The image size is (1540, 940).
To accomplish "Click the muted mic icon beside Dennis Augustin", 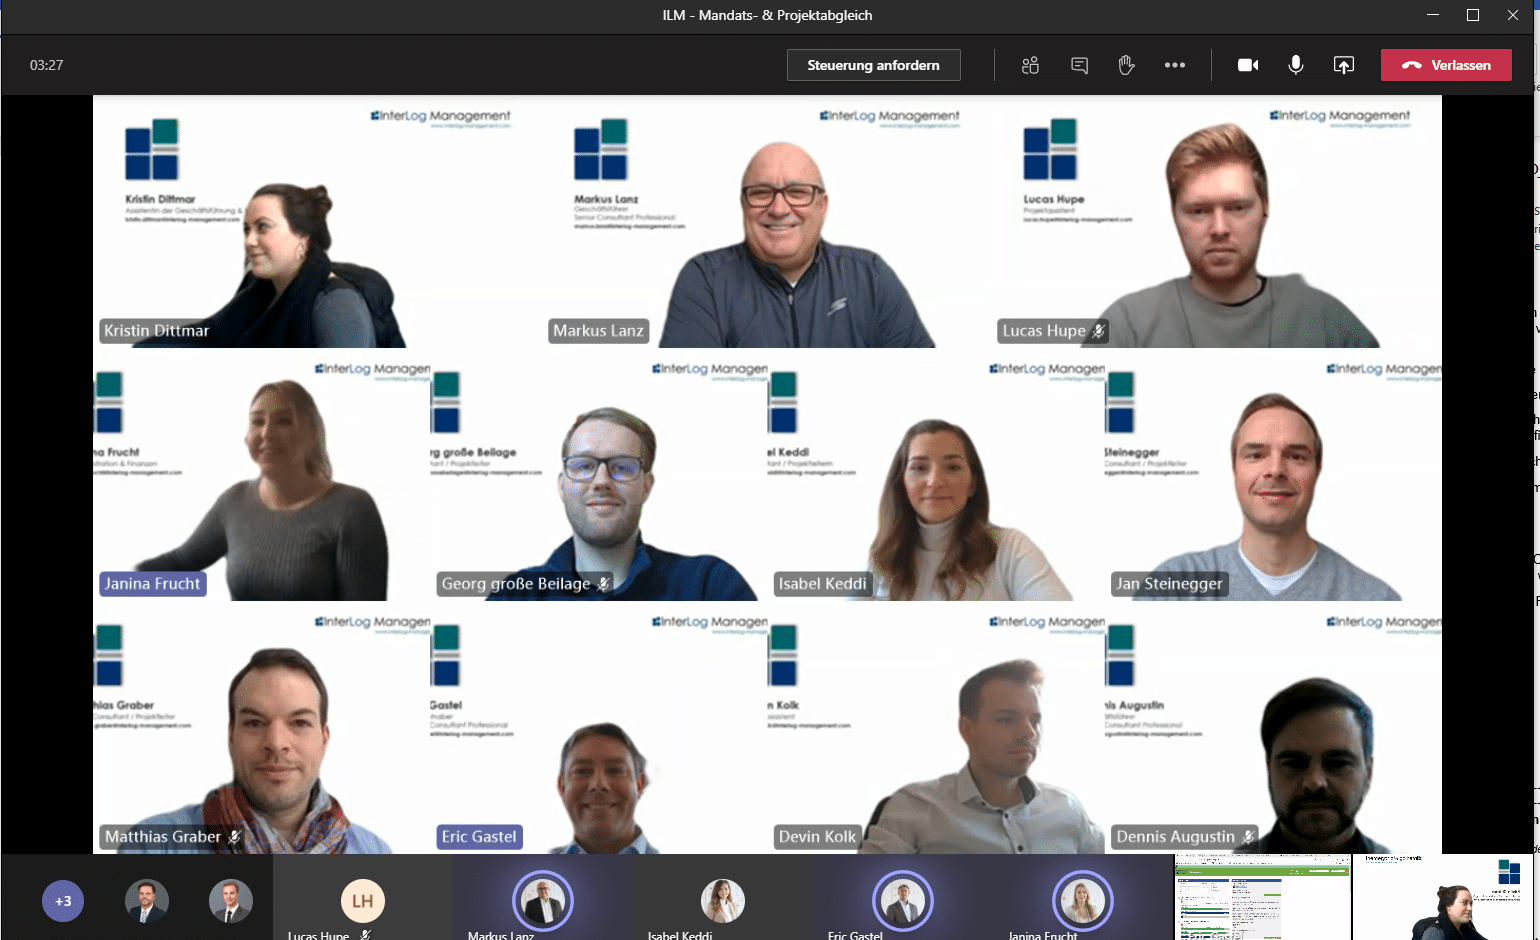I will click(1248, 837).
